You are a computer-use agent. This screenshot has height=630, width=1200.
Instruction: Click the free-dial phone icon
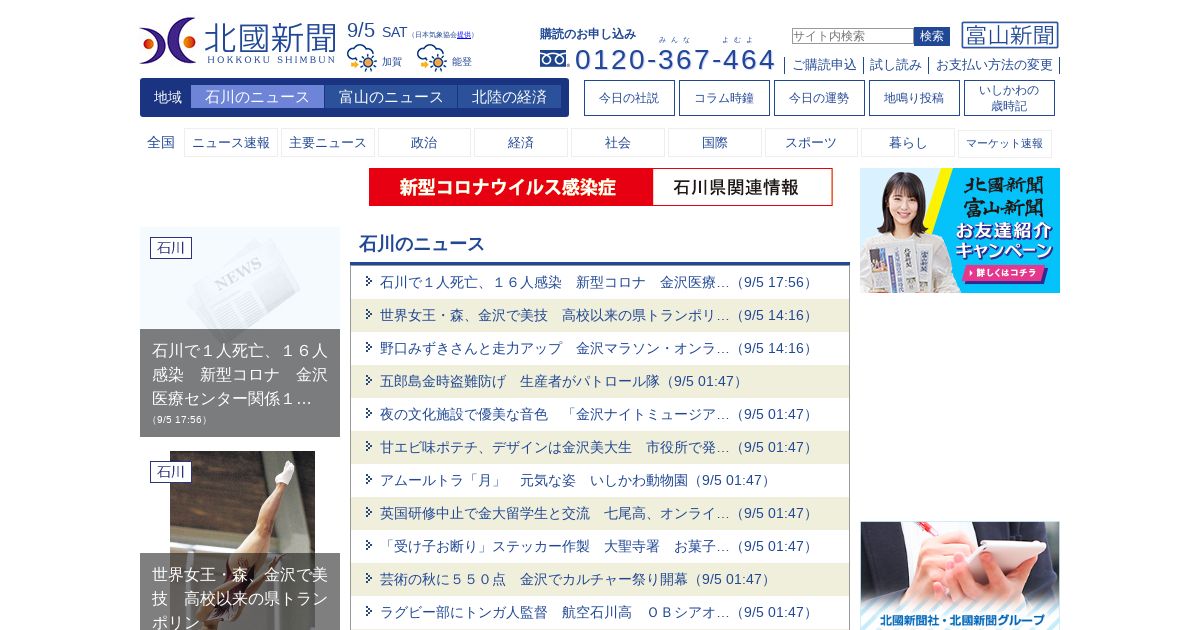[553, 59]
